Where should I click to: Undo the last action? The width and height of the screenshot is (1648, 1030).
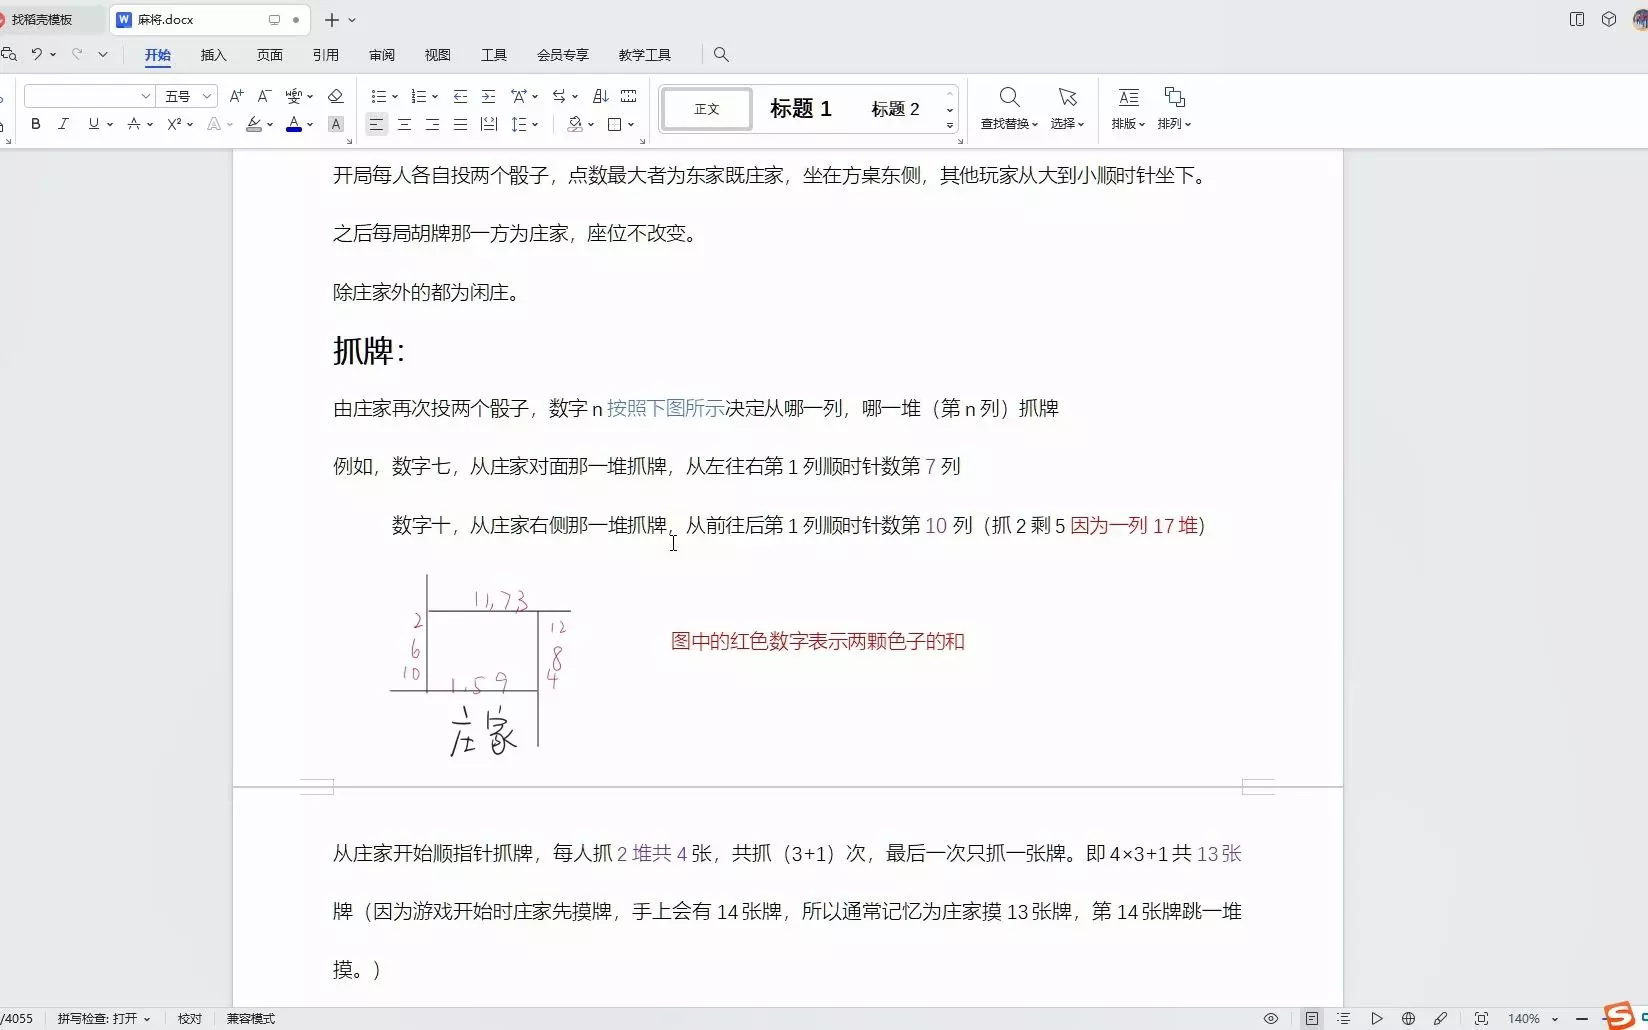36,54
